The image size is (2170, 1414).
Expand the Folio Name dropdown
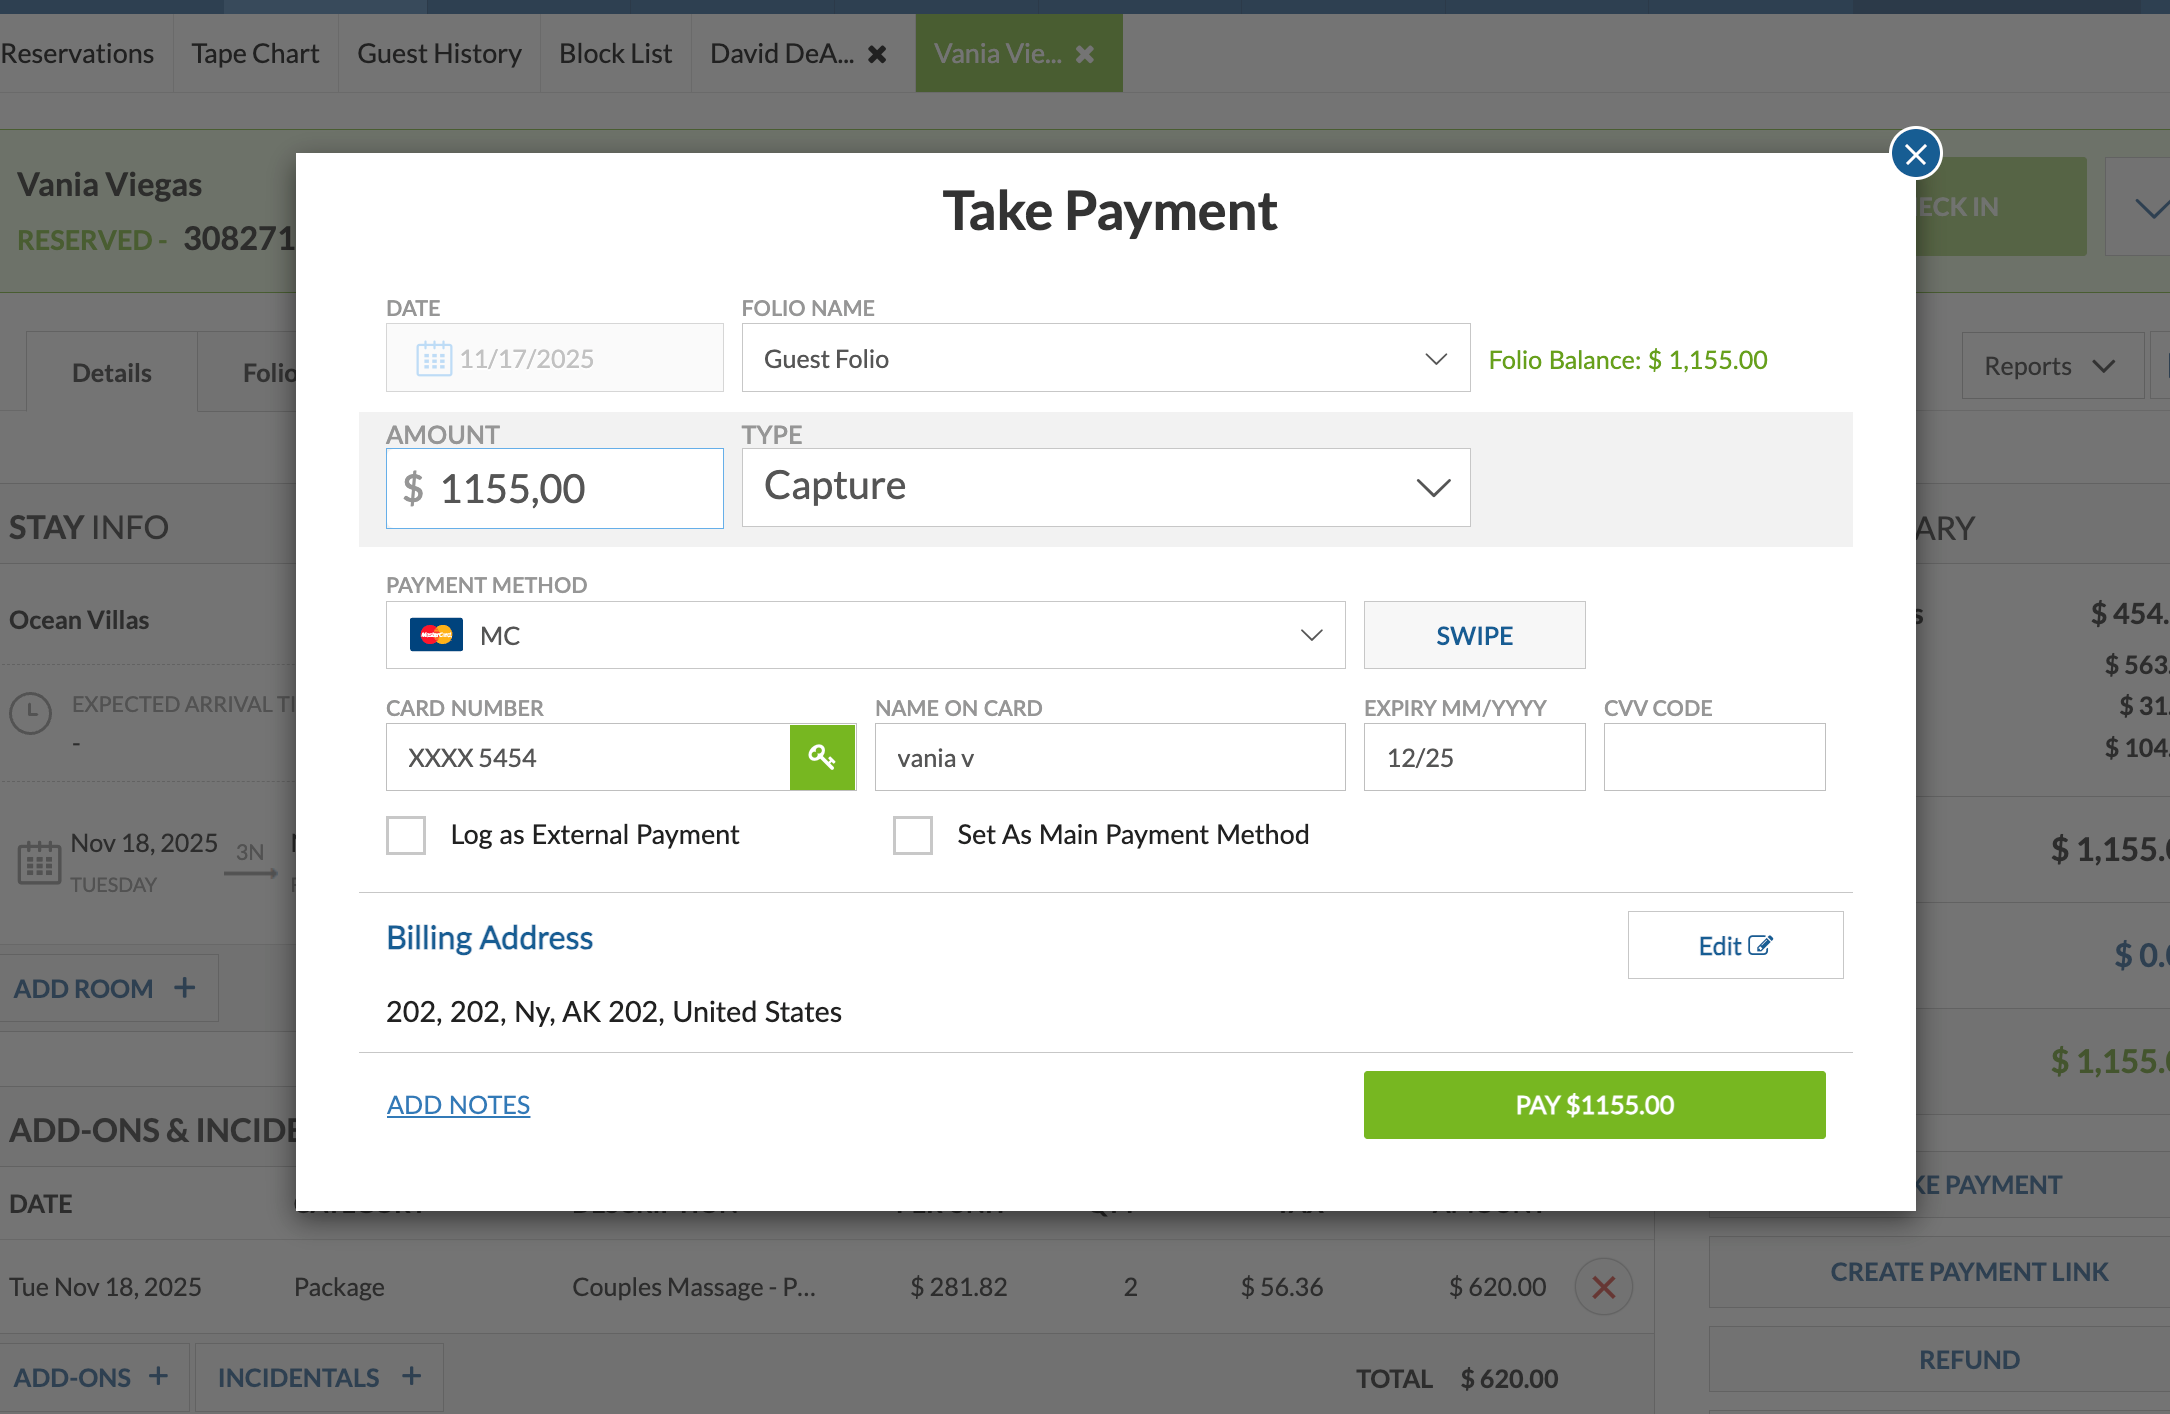1105,358
